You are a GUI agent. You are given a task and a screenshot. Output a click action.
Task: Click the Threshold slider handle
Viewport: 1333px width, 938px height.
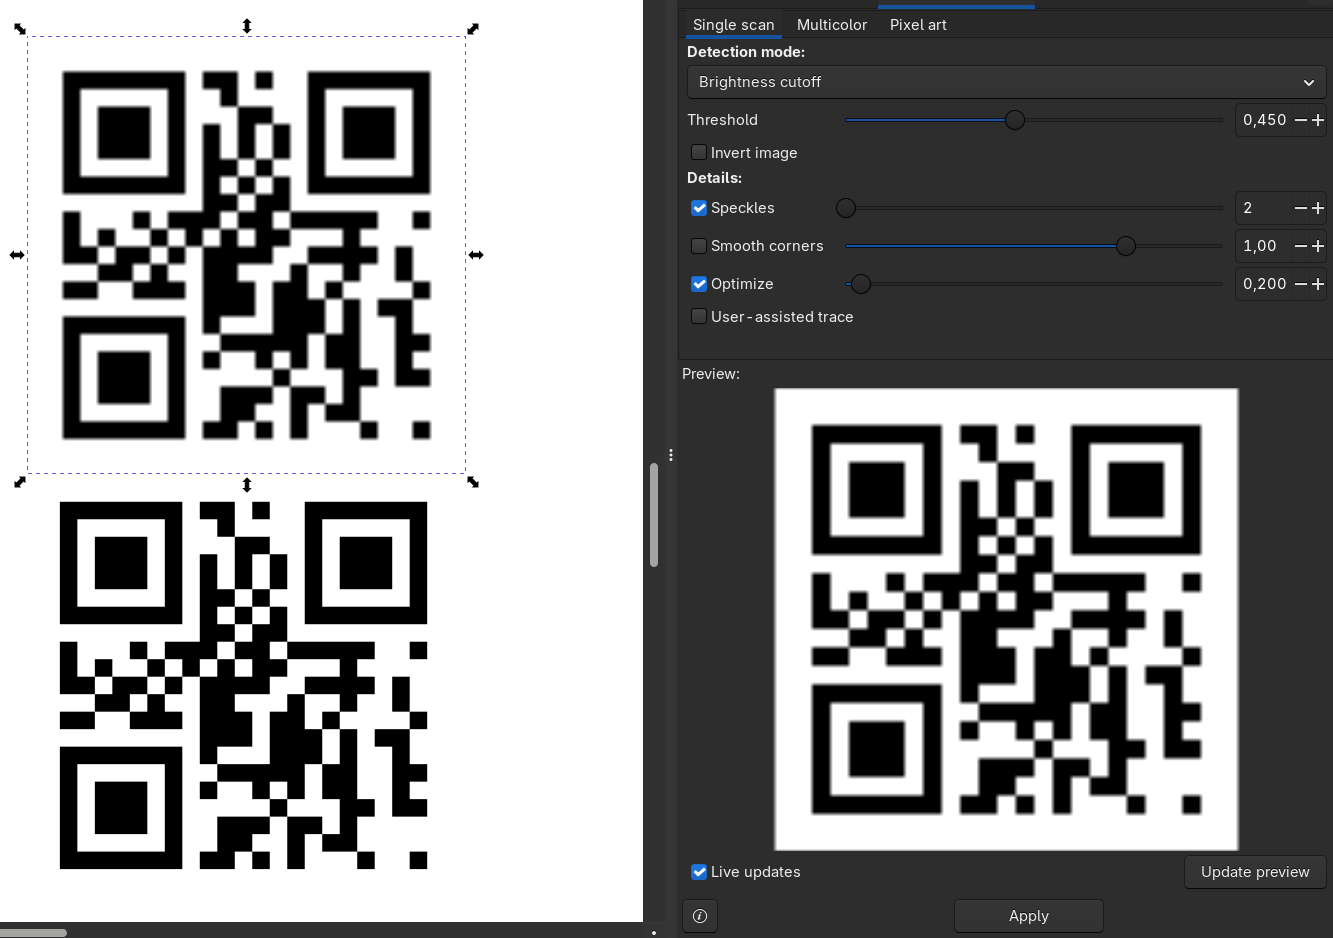point(1015,120)
